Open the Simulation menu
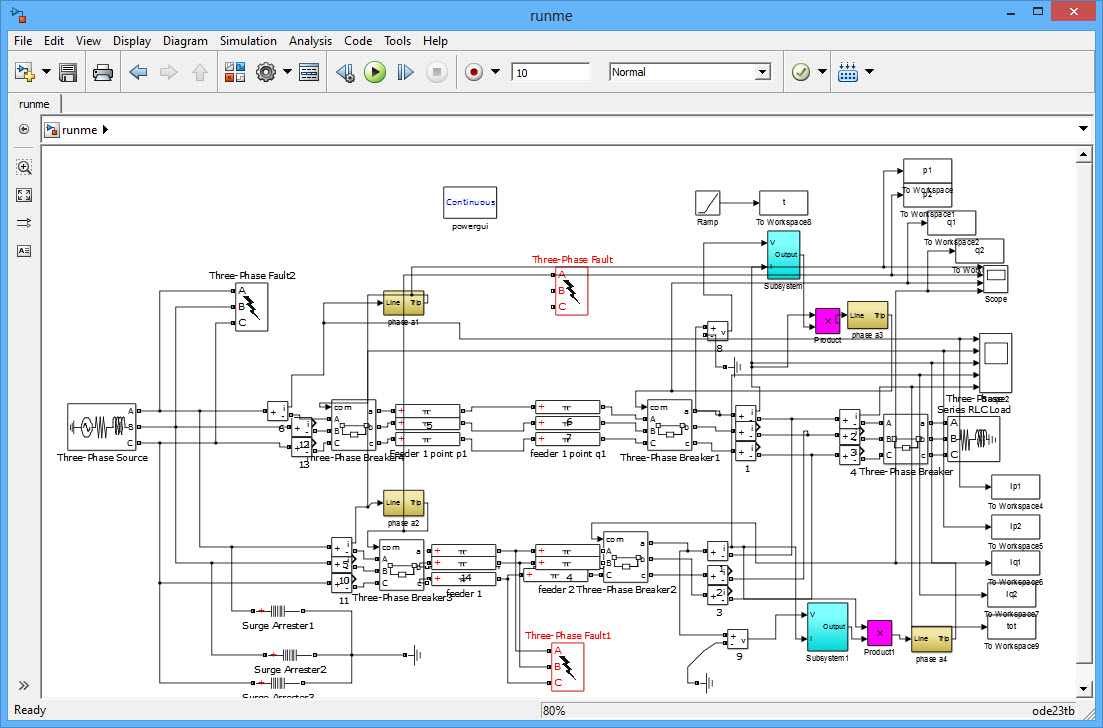Screen dimensions: 1103x728 pyautogui.click(x=248, y=41)
